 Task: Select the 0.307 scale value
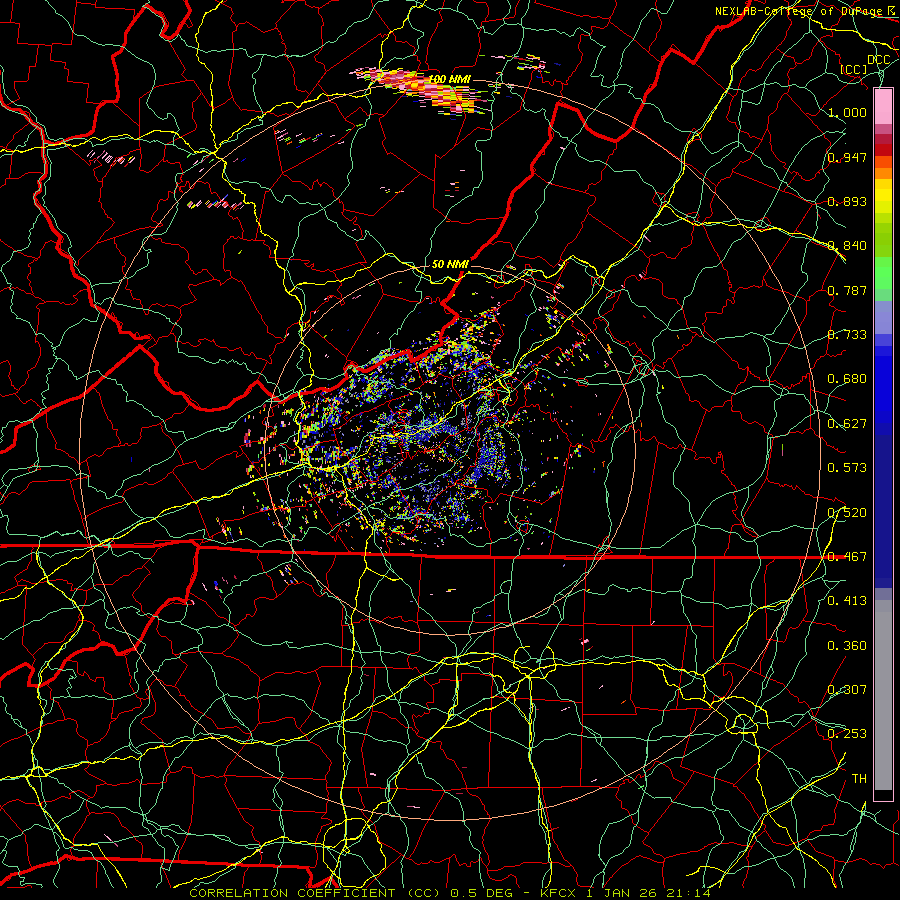click(847, 690)
